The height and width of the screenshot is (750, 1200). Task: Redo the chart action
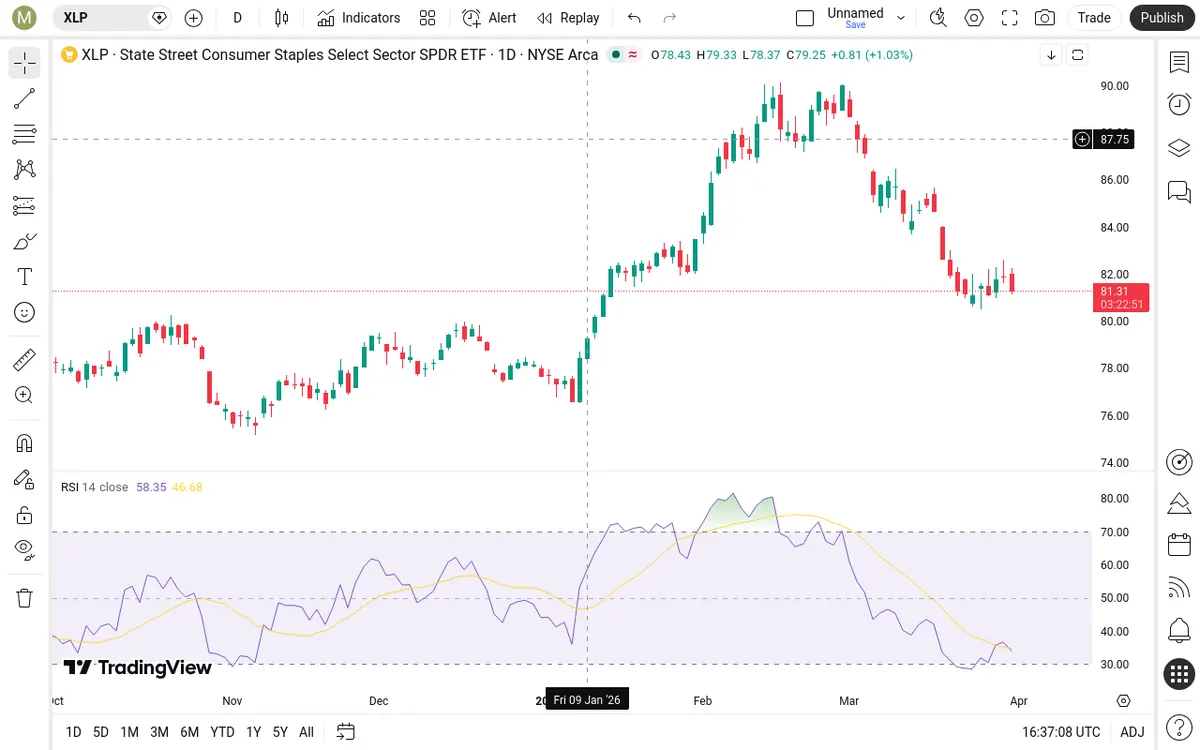pyautogui.click(x=670, y=17)
